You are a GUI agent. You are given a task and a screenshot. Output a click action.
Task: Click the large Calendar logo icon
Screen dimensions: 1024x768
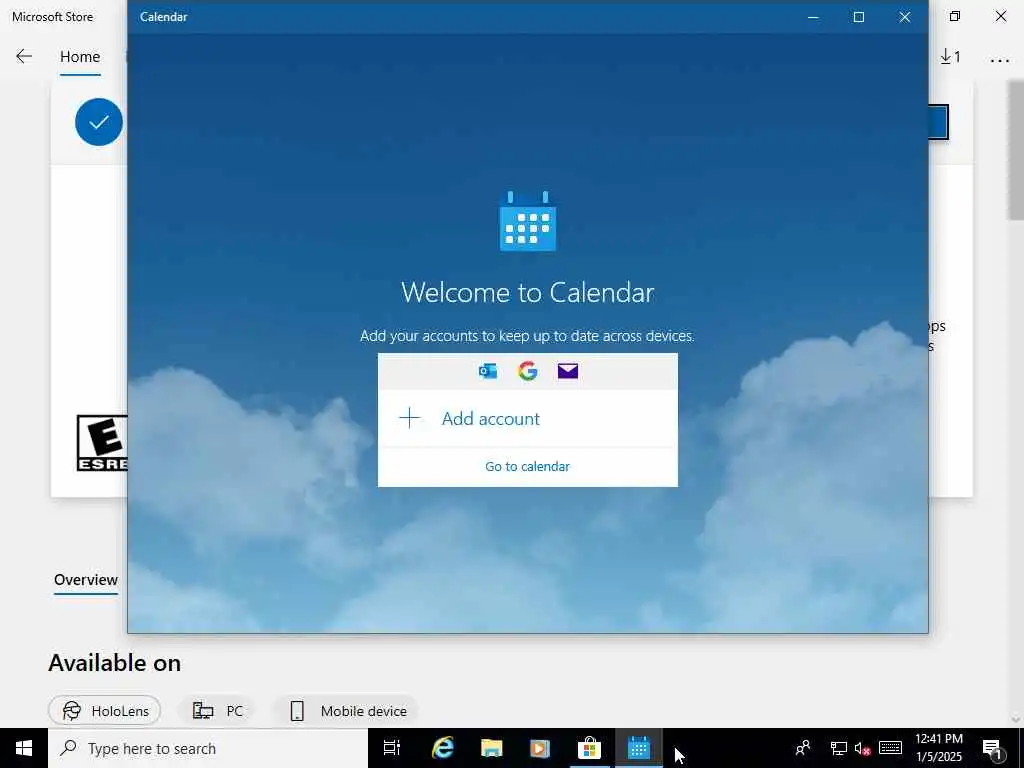[x=528, y=221]
